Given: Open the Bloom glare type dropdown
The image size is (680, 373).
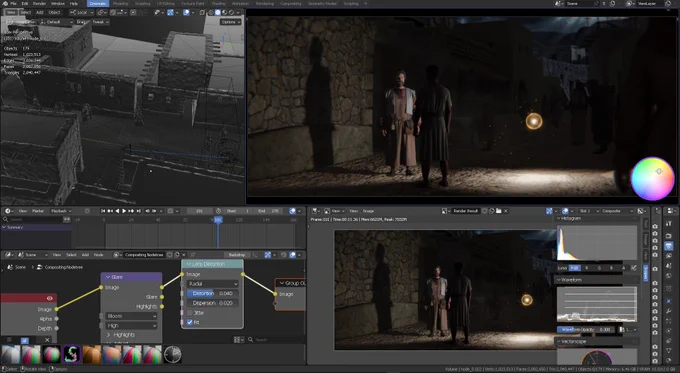Looking at the screenshot, I should coord(131,316).
